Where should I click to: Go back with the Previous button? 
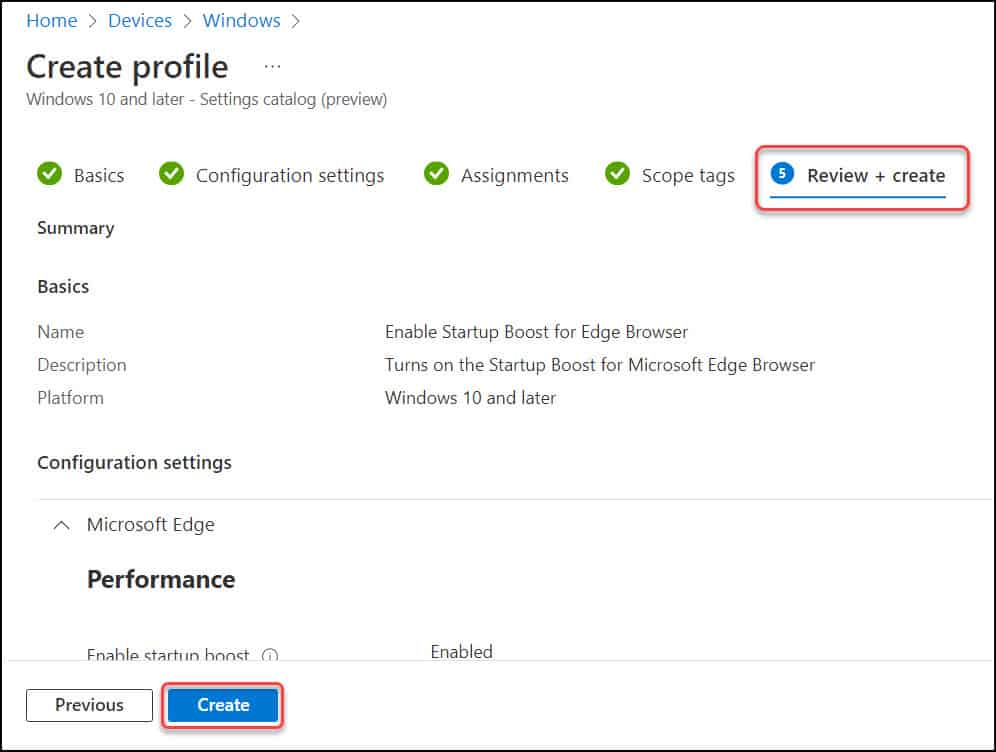coord(90,705)
